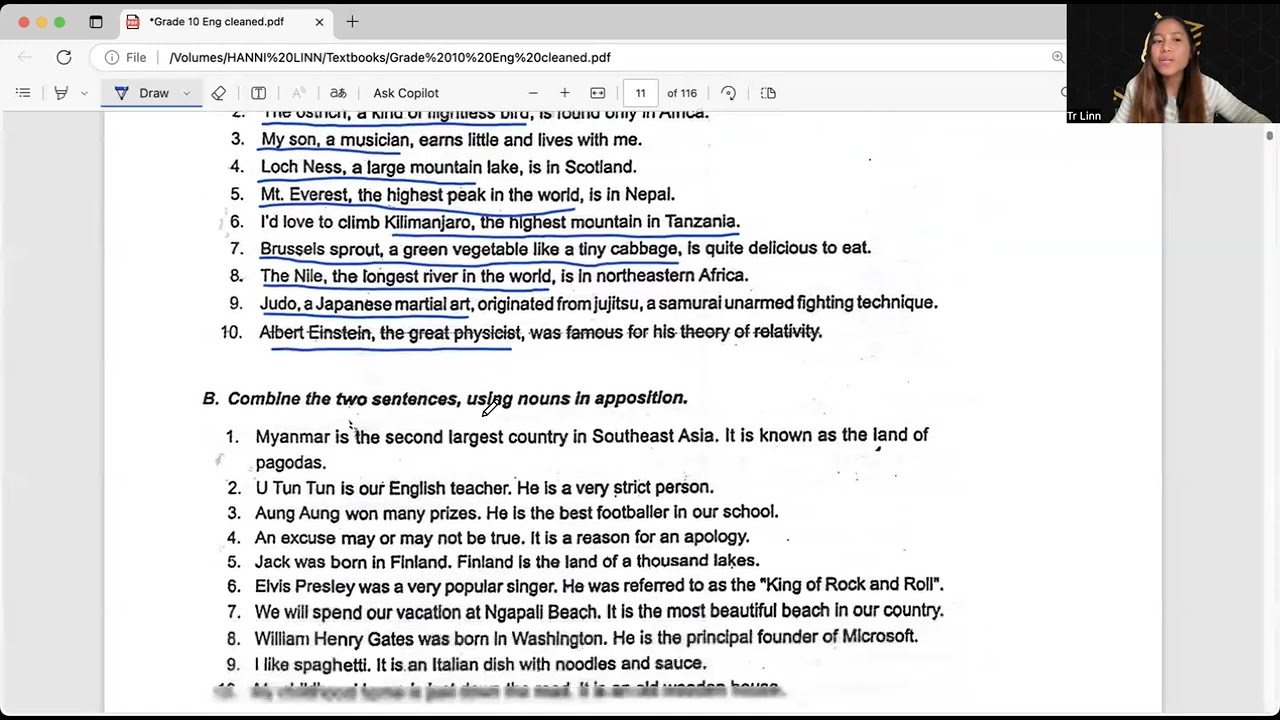The image size is (1280, 720).
Task: Click the 'Myanmar is the second largest country' sentence
Action: pos(591,448)
